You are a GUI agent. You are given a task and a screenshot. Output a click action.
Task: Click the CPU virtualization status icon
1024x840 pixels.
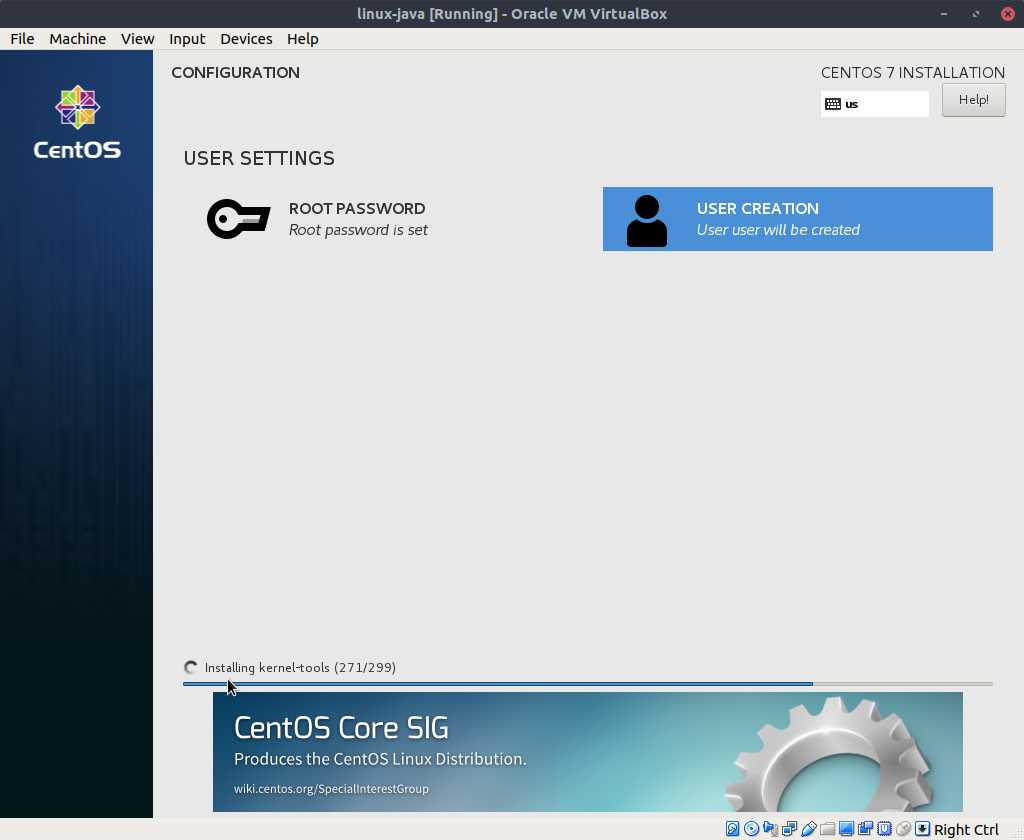[x=884, y=829]
